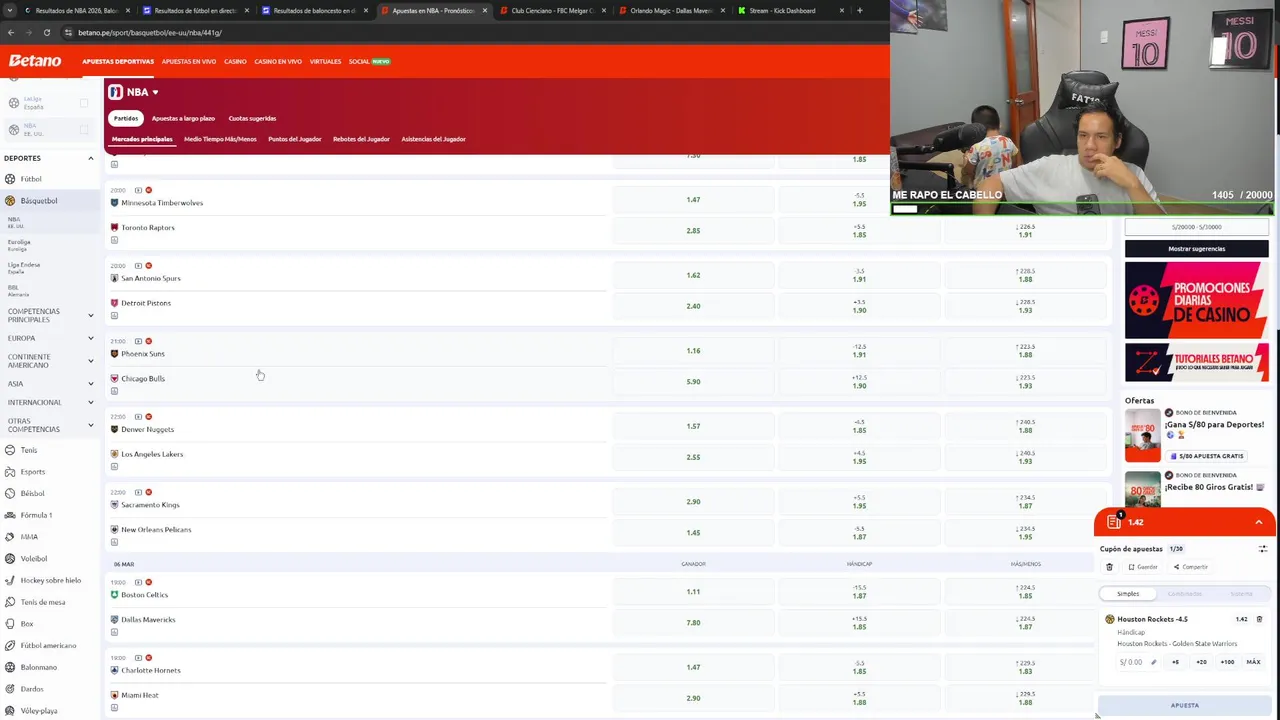Switch to Cuotas sugeridas tab
1280x720 pixels.
click(252, 119)
